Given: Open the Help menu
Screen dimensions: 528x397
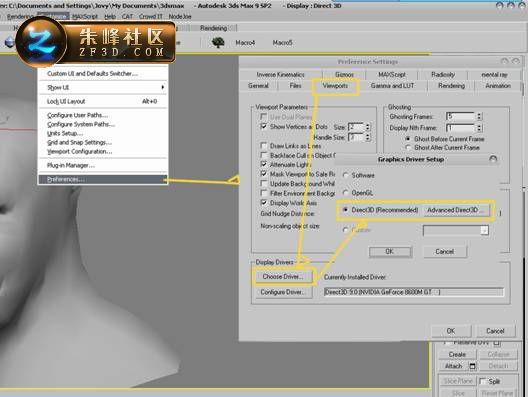Looking at the screenshot, I should (x=110, y=16).
